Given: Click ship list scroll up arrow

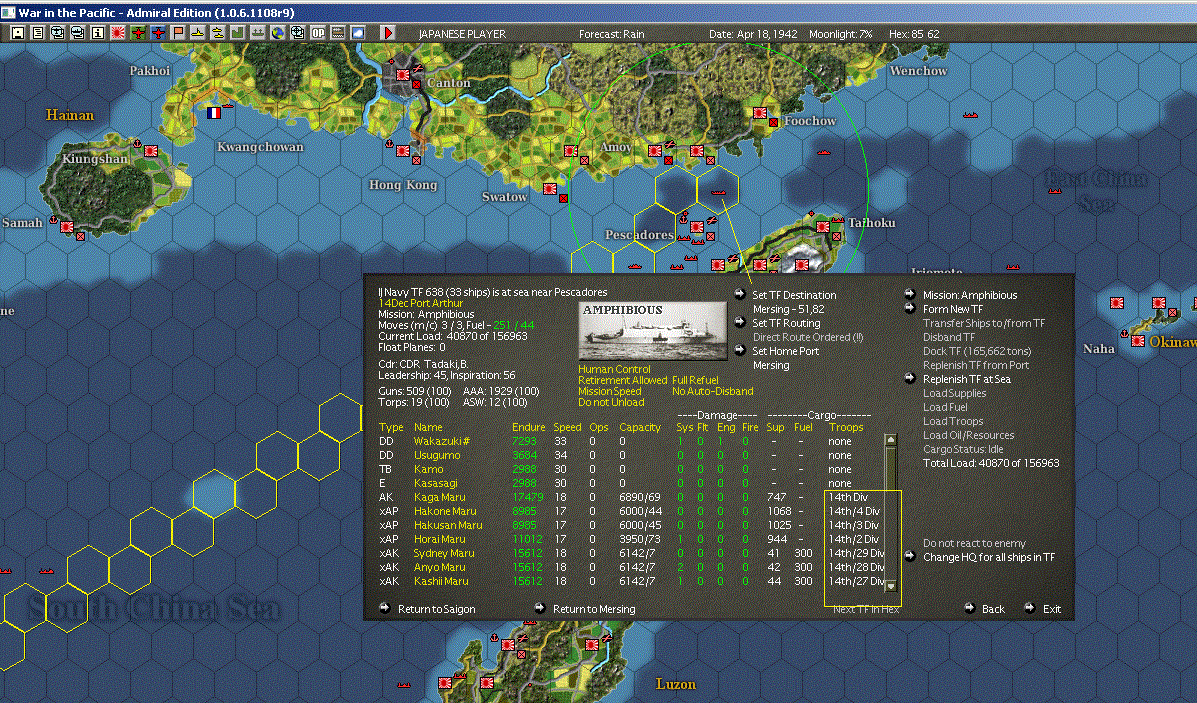Looking at the screenshot, I should (890, 440).
